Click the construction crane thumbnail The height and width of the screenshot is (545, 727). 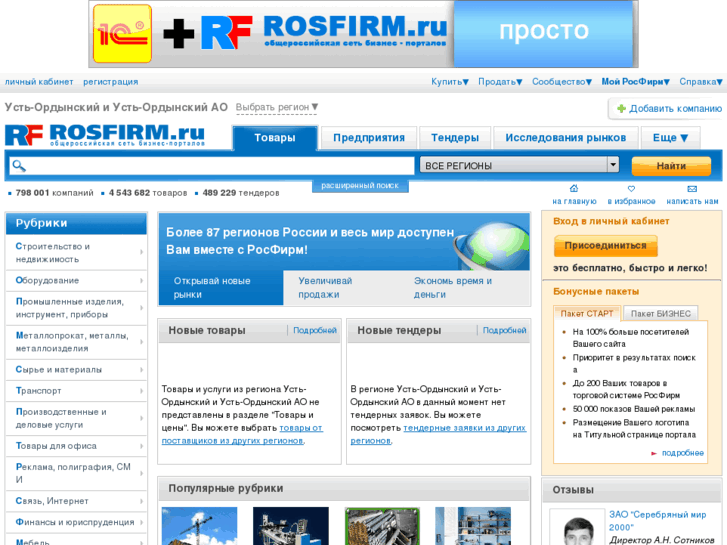click(x=199, y=526)
